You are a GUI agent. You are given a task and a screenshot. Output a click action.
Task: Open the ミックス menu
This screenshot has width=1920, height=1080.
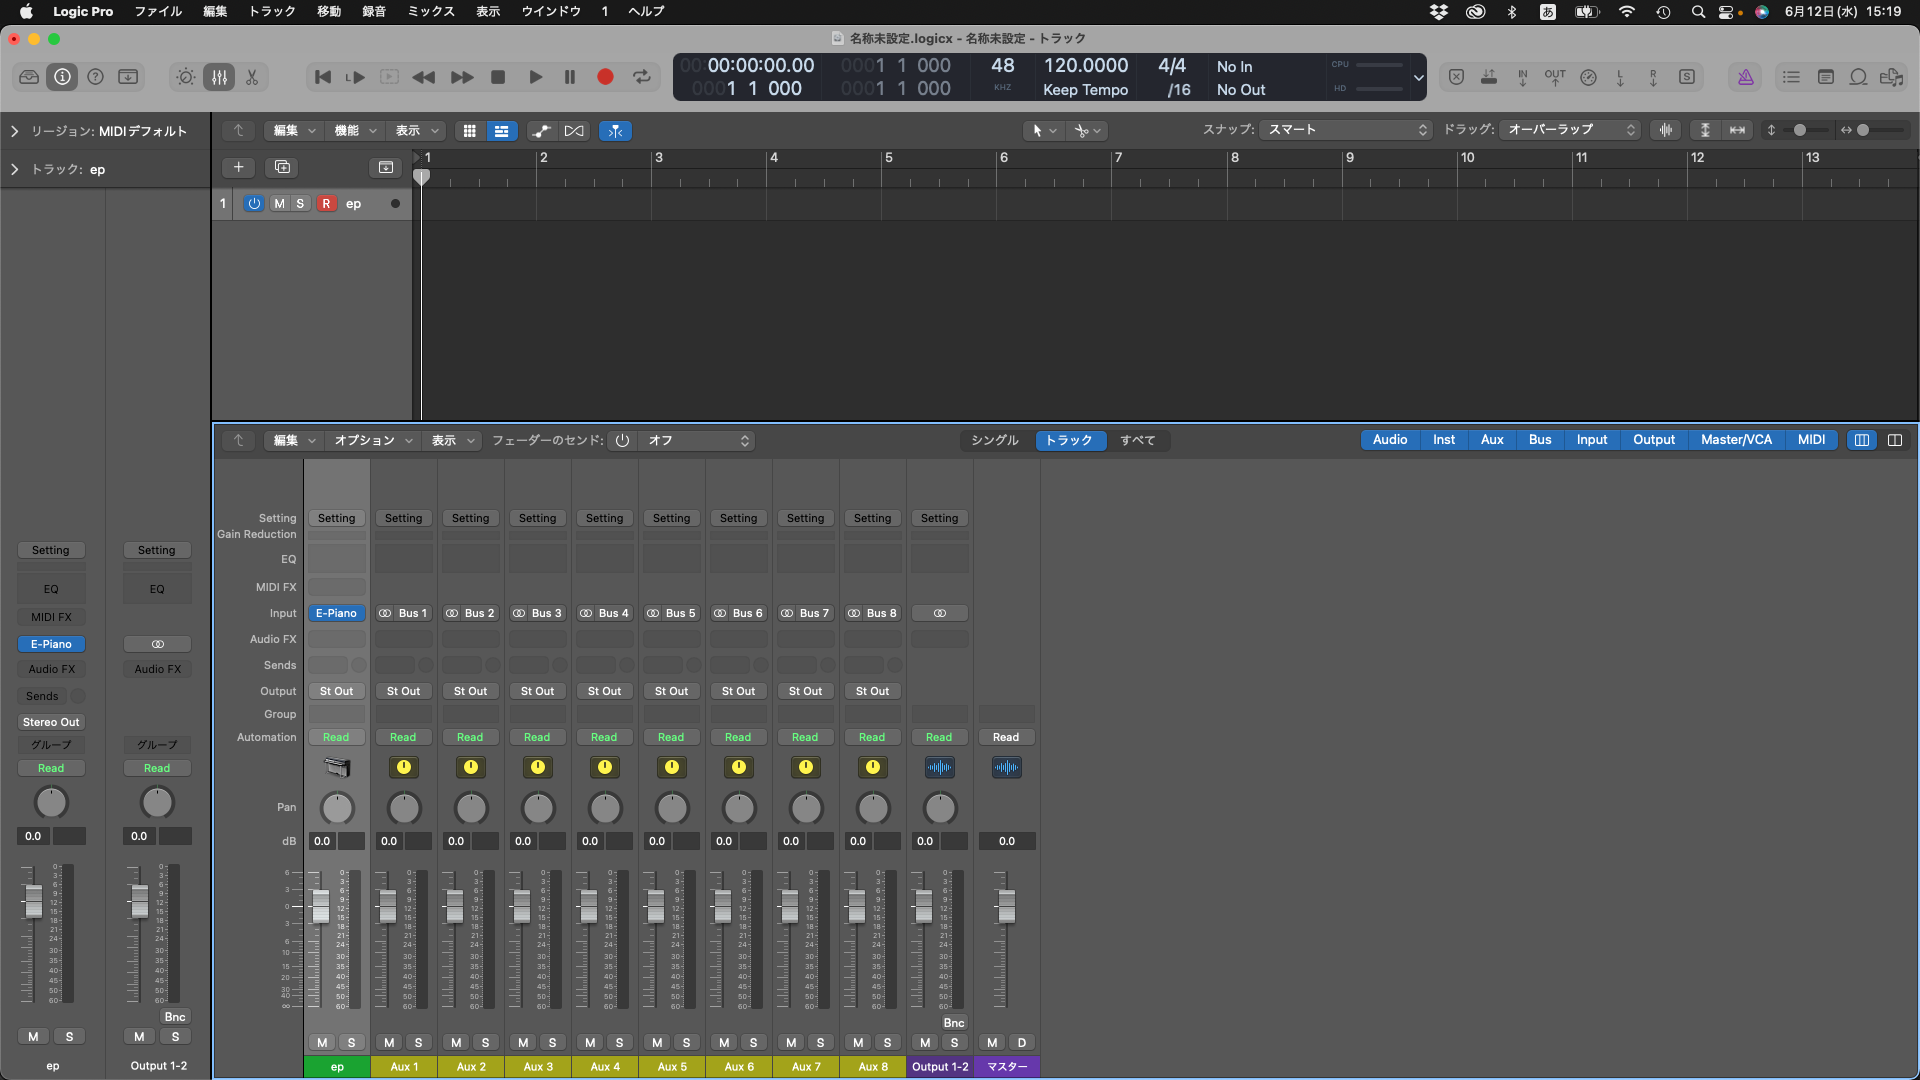click(x=430, y=11)
